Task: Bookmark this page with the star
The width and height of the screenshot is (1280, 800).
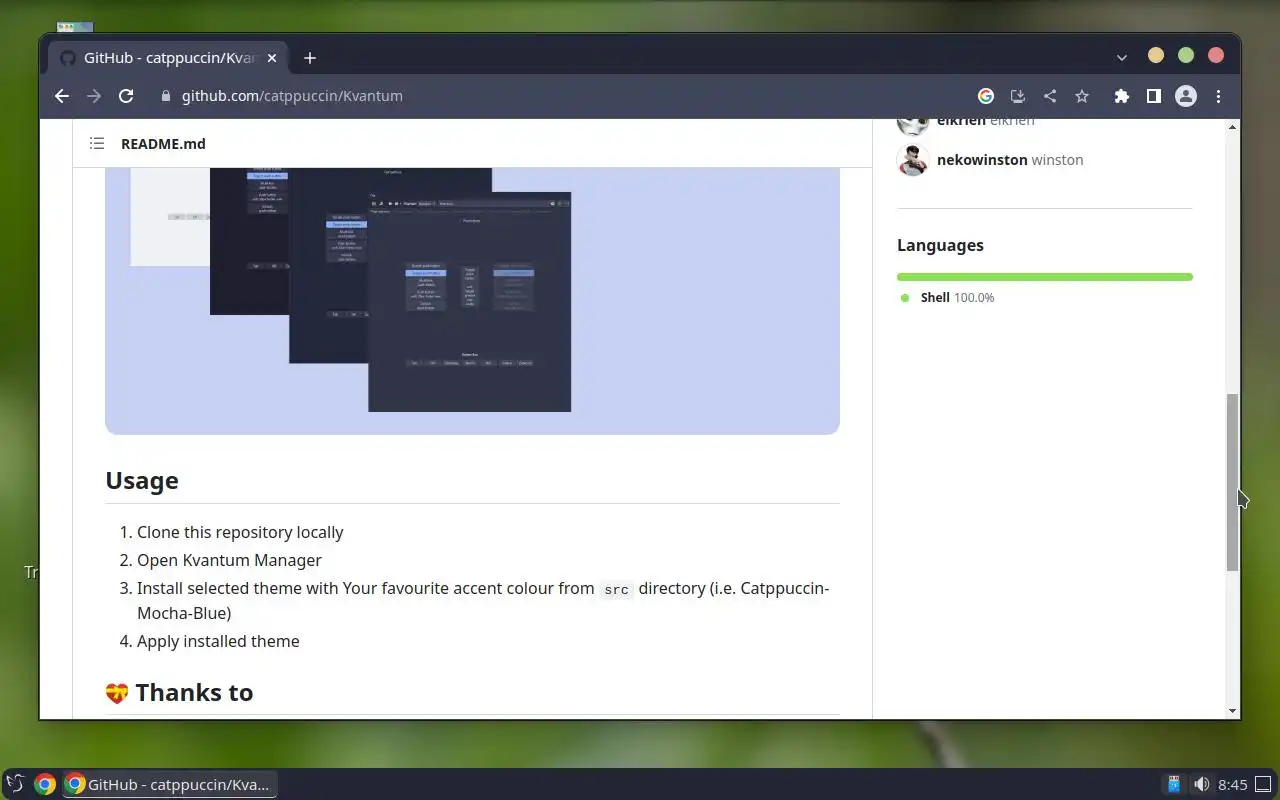Action: coord(1082,96)
